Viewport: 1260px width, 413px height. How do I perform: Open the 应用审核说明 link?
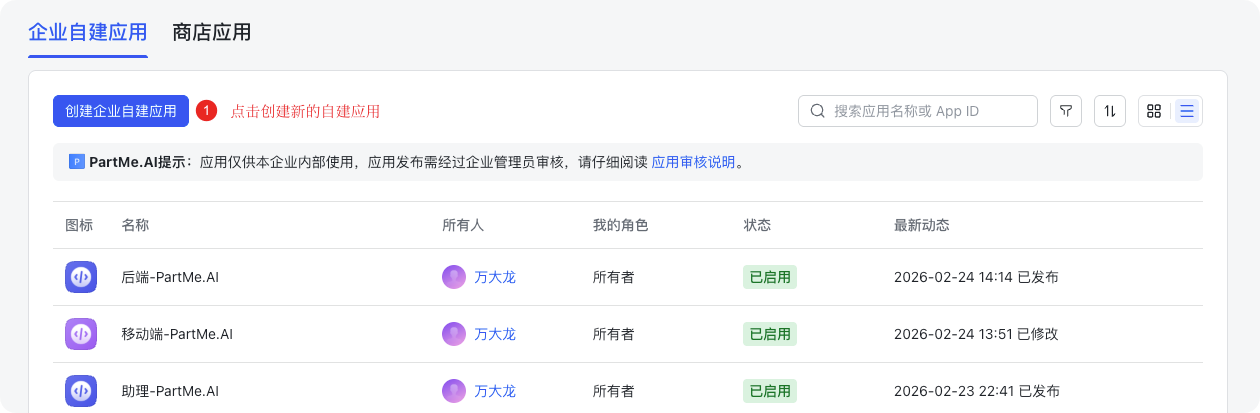pos(693,162)
